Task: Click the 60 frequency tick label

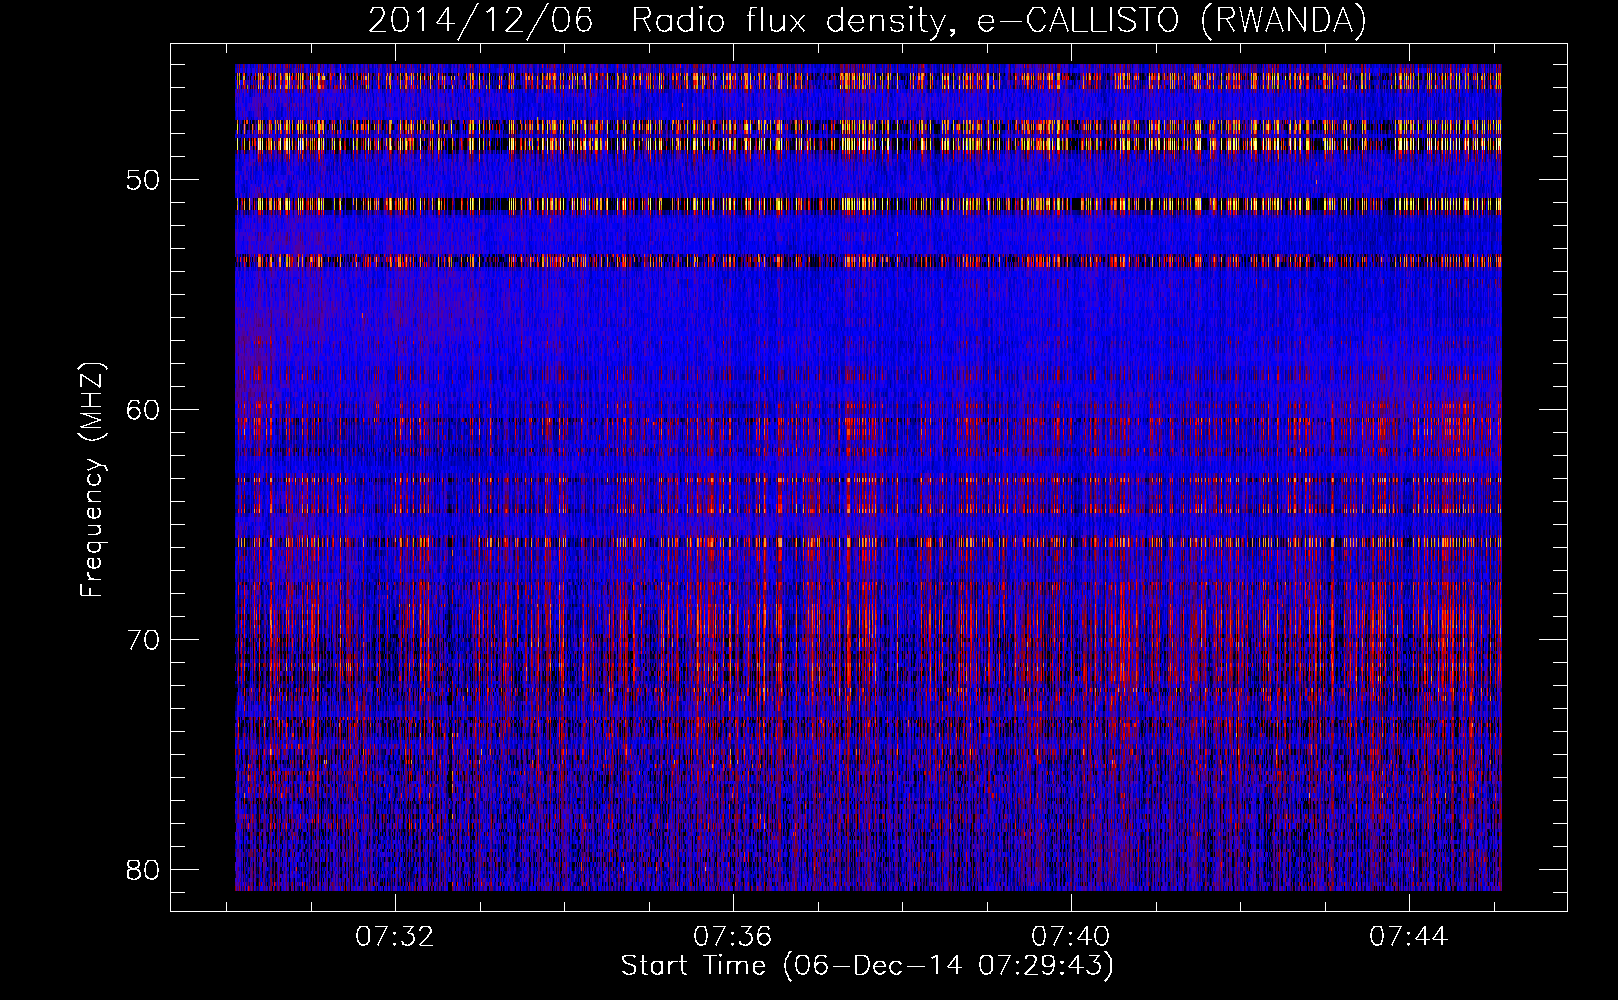Action: pos(144,410)
